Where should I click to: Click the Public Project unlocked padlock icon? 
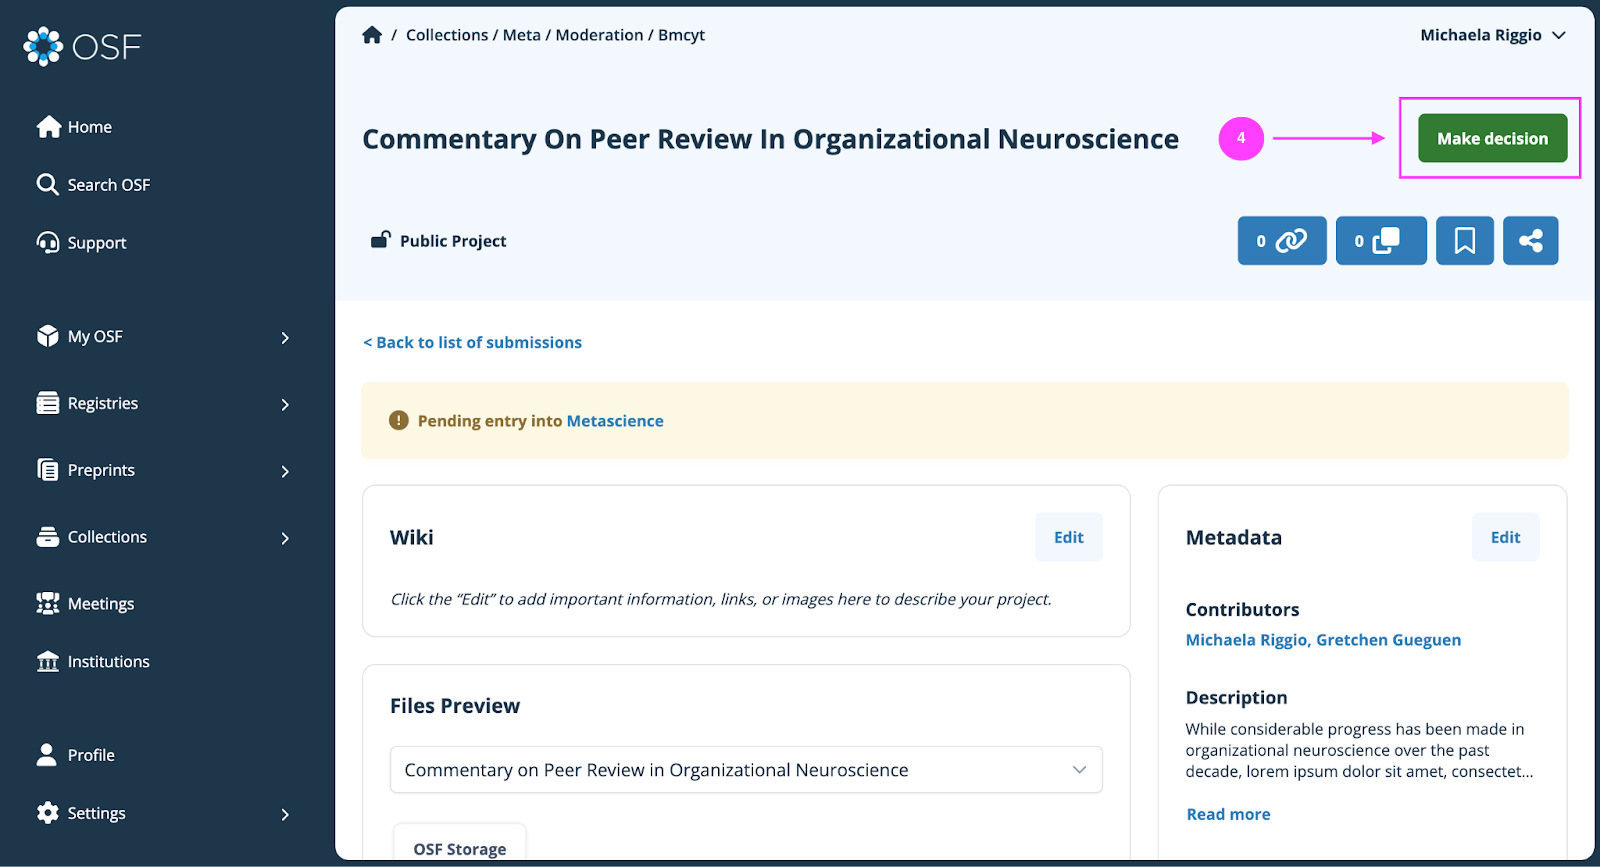pos(380,240)
